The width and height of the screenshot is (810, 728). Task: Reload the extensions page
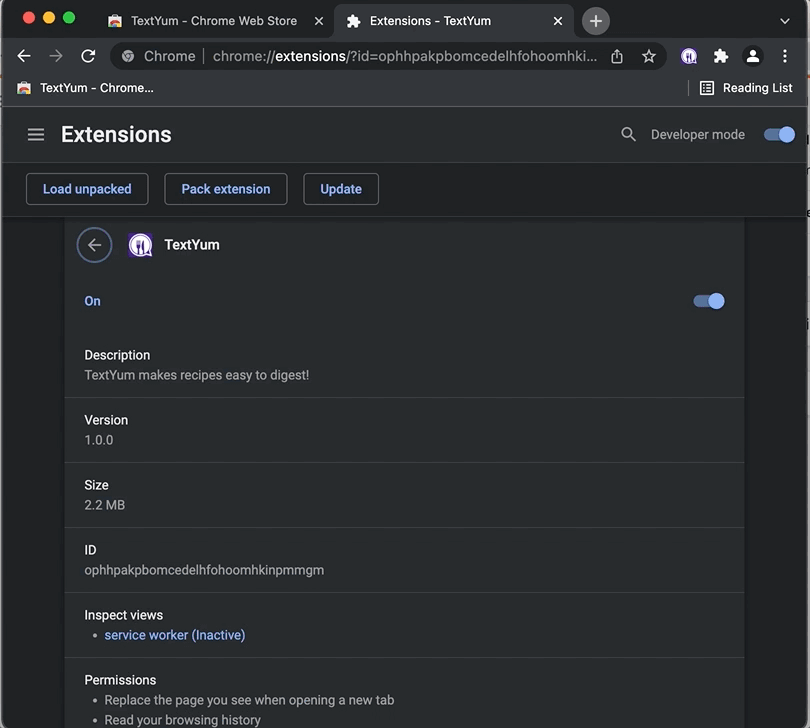(88, 56)
